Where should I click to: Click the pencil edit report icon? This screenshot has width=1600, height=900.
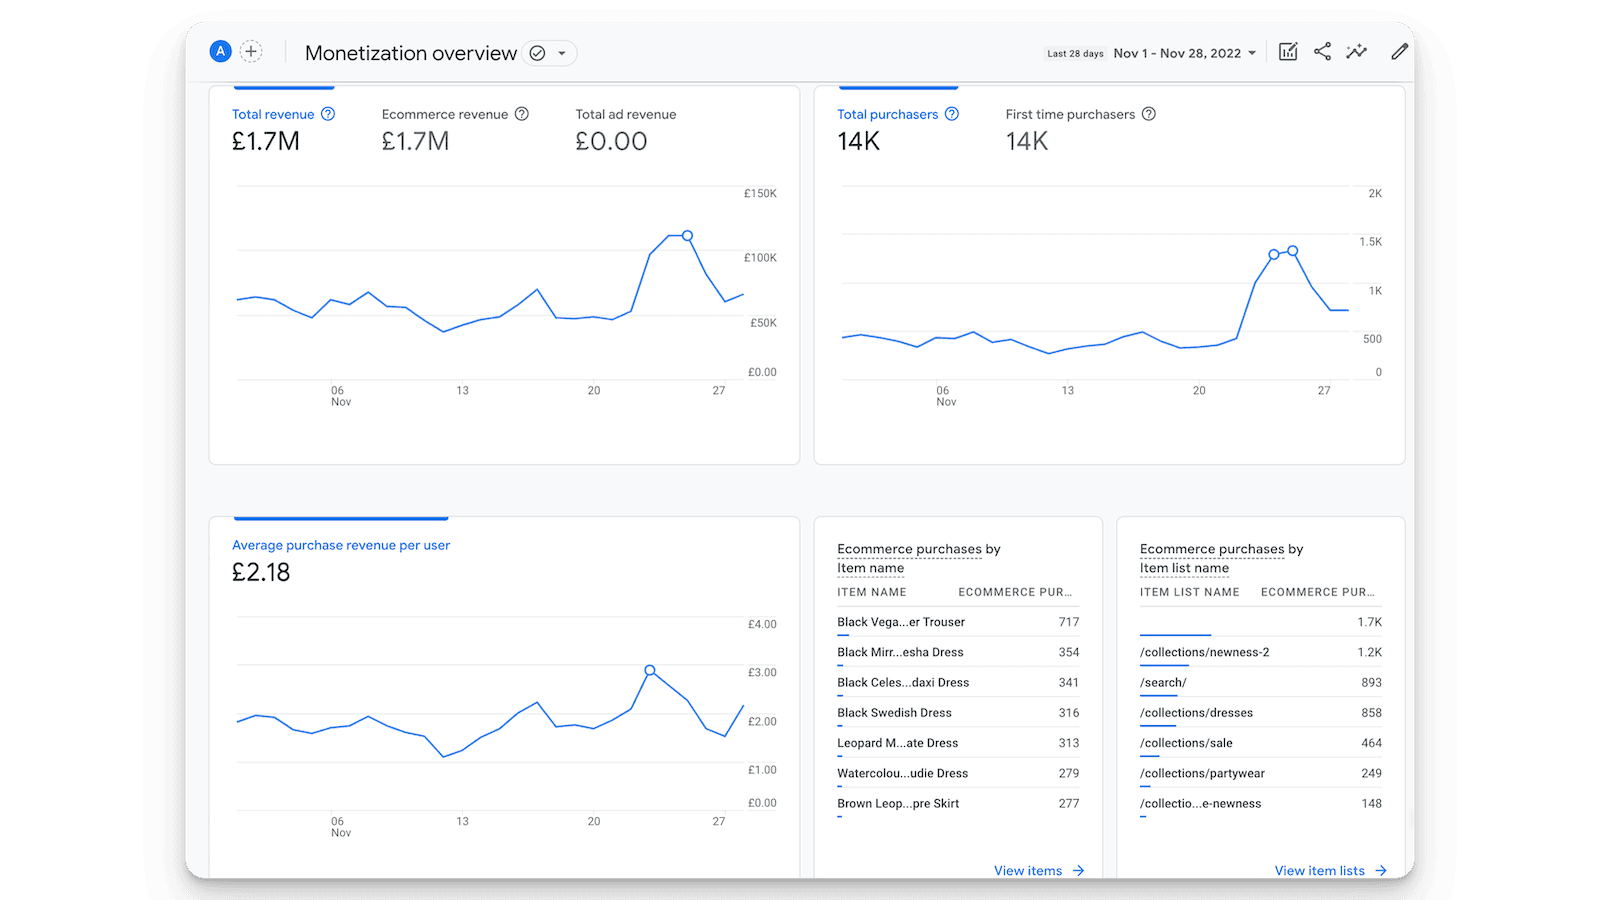pyautogui.click(x=1399, y=52)
